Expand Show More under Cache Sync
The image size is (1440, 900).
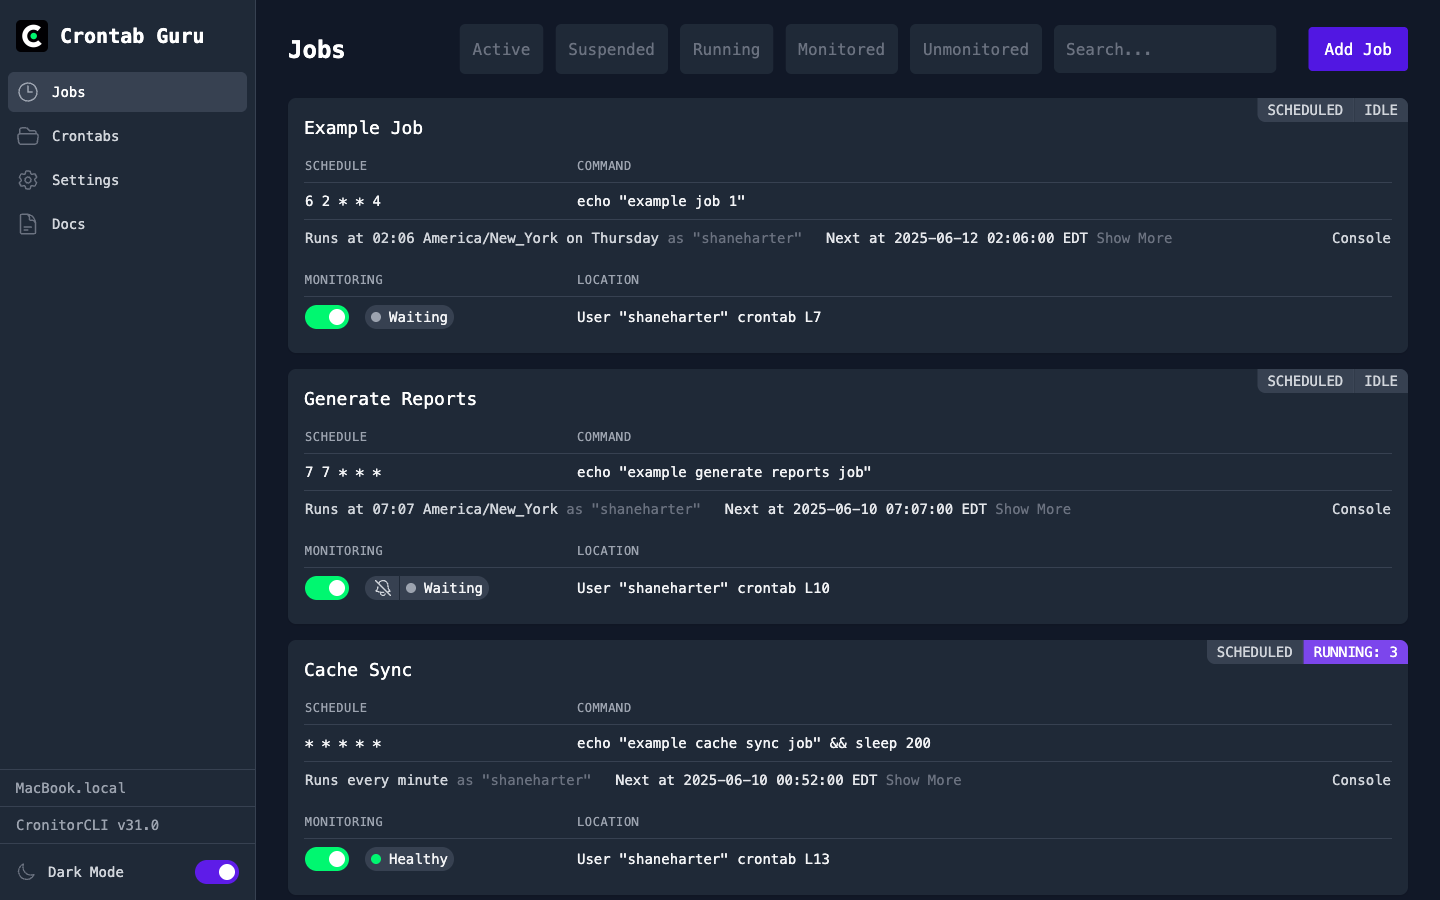click(923, 780)
